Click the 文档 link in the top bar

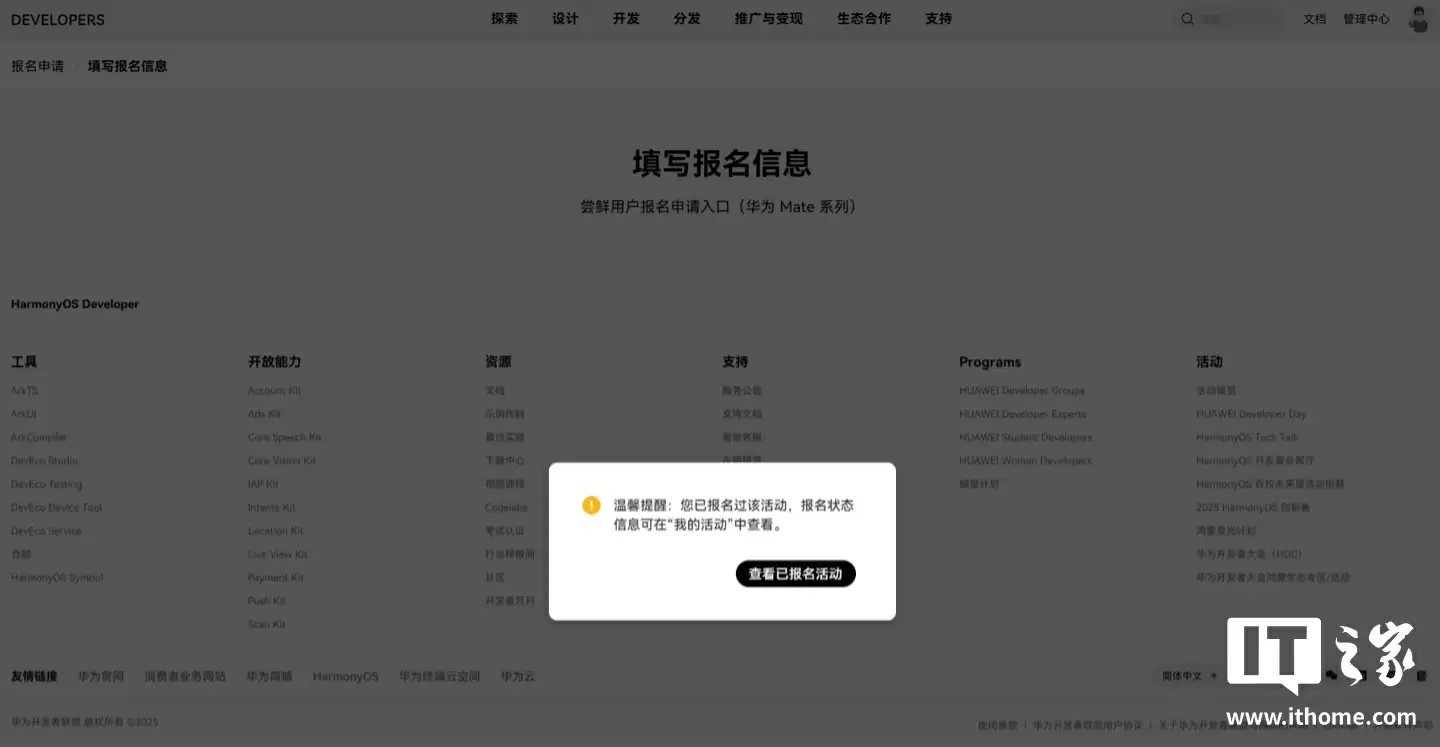(x=1314, y=18)
